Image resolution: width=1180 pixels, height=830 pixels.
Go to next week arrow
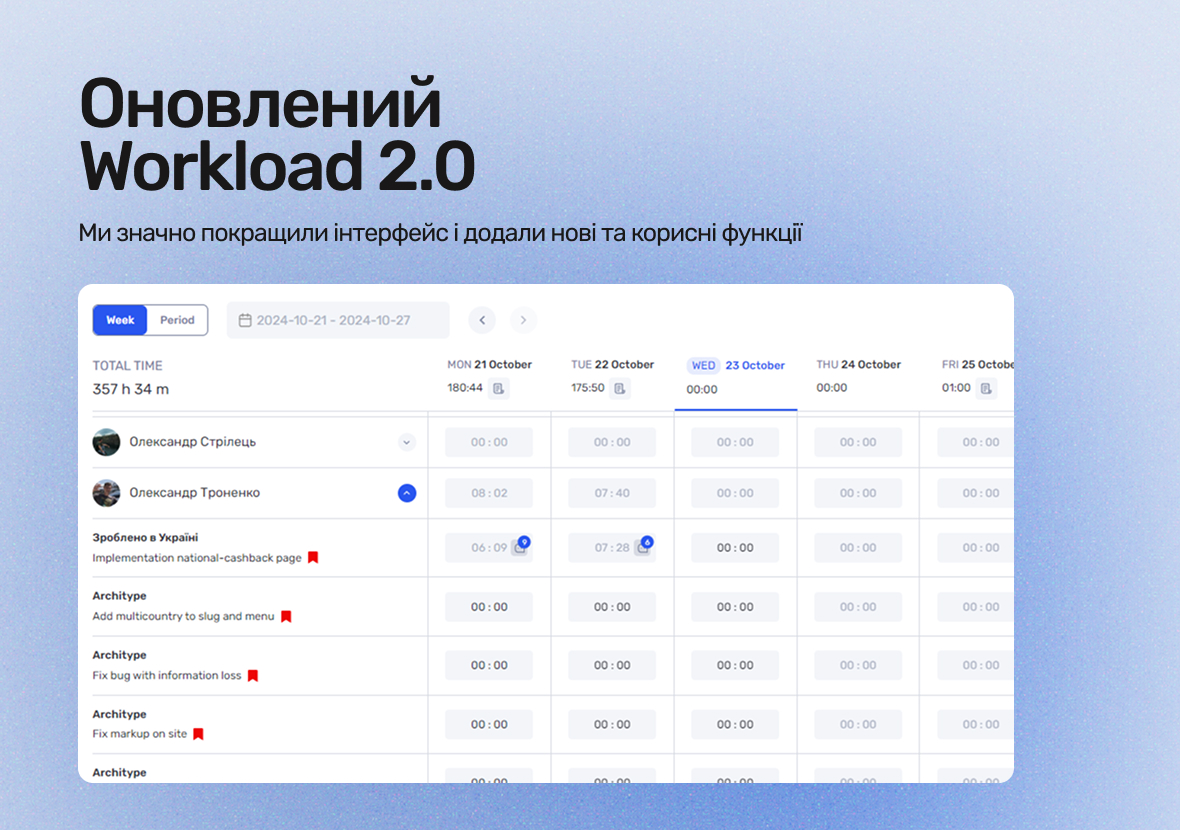click(x=524, y=320)
